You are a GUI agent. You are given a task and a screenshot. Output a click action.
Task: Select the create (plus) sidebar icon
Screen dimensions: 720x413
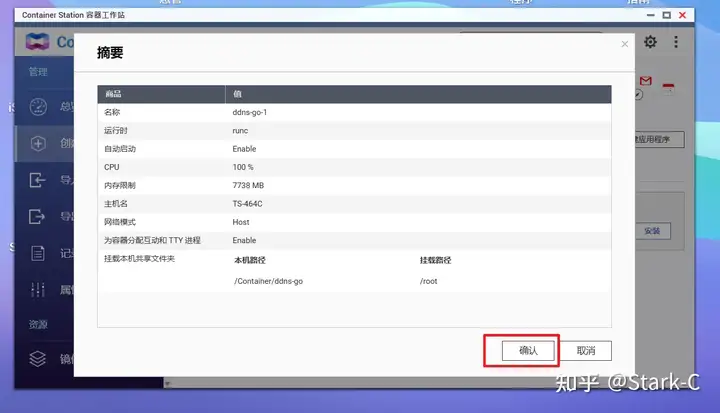pos(38,143)
